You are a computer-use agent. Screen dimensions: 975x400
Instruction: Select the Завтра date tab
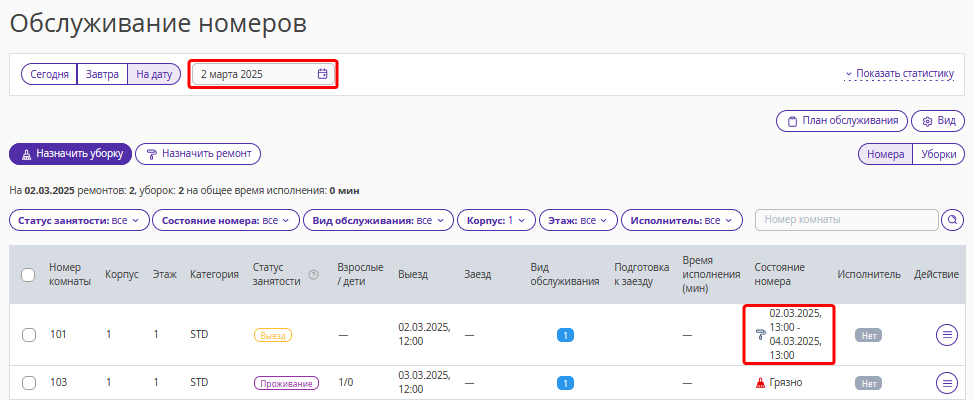pyautogui.click(x=102, y=74)
